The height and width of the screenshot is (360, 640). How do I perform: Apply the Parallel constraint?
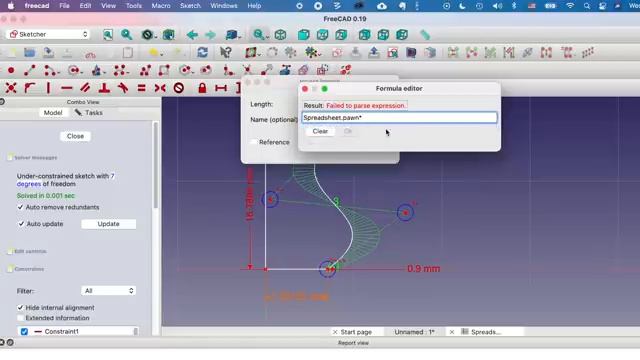85,88
